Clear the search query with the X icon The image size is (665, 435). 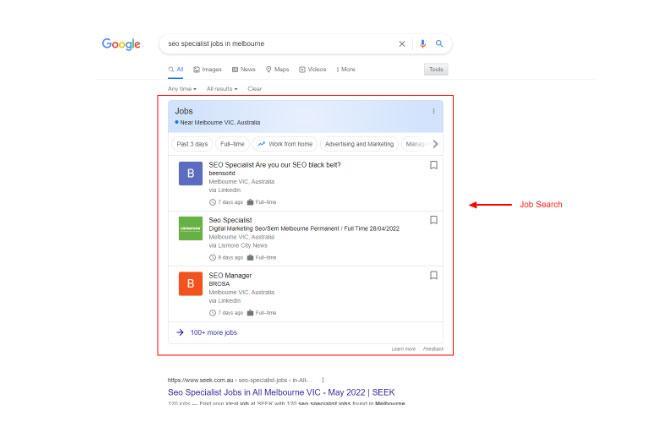click(x=402, y=44)
